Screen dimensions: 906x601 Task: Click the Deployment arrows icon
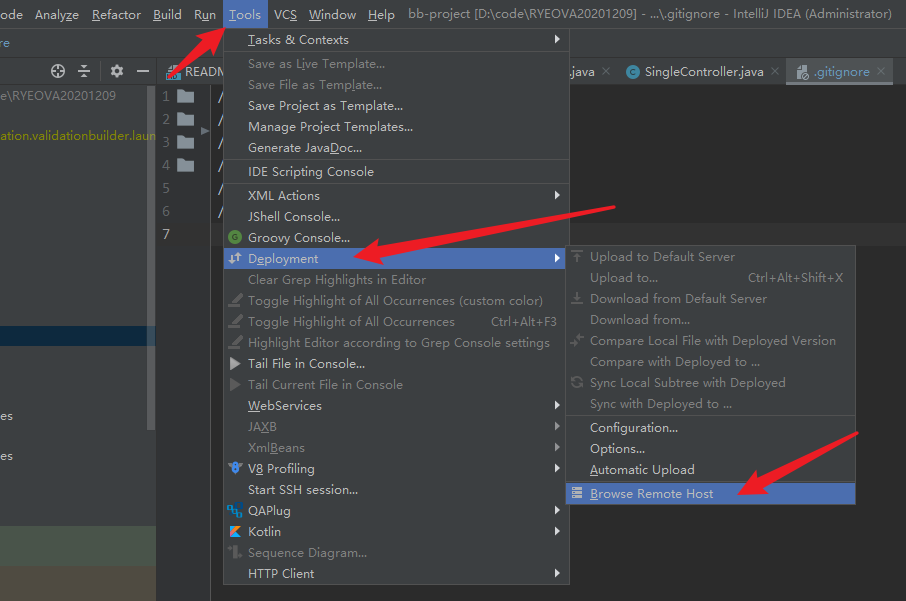(235, 258)
